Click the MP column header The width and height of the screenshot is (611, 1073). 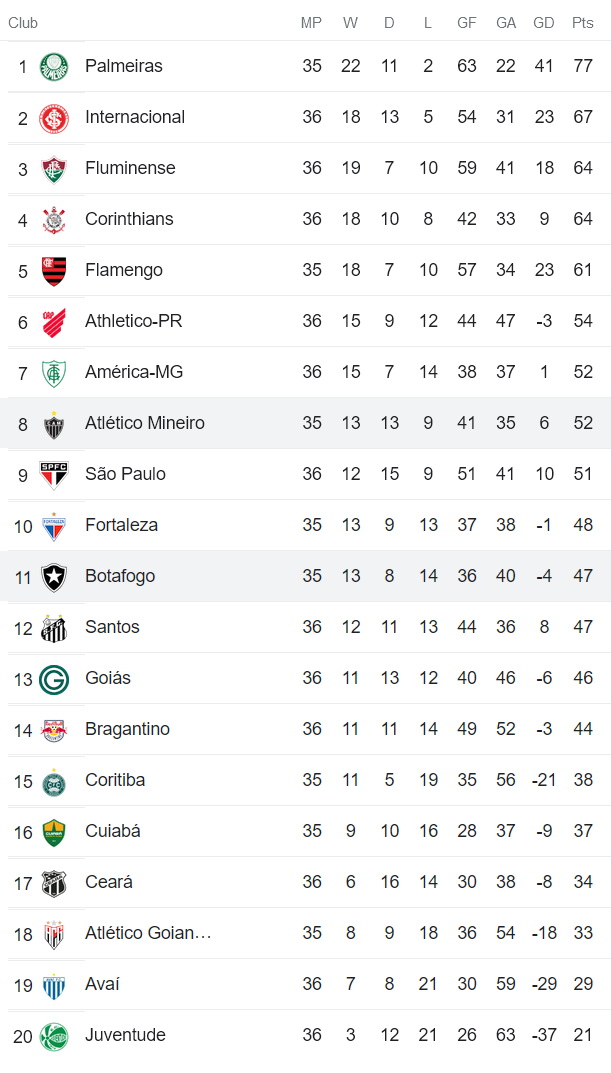click(x=311, y=22)
